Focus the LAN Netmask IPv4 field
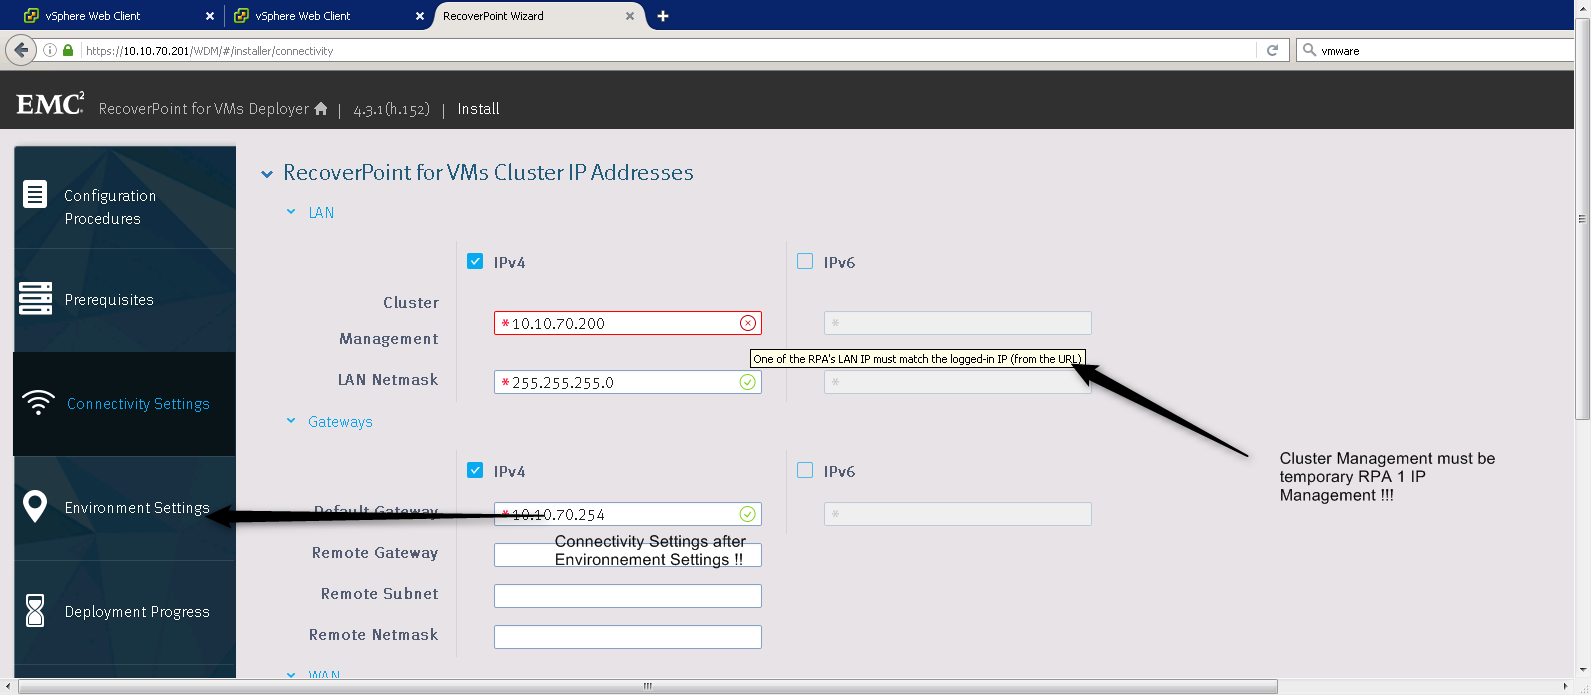The image size is (1591, 695). coord(628,382)
